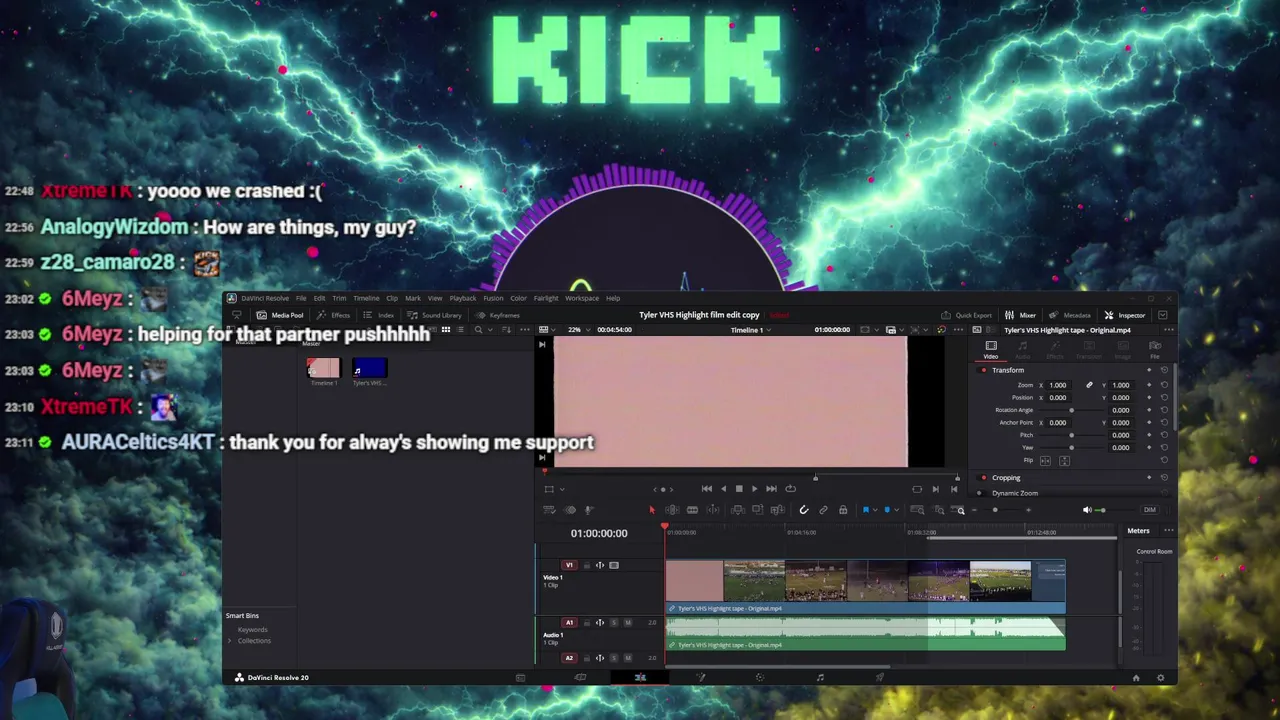
Task: Jump to the first frame
Action: click(x=707, y=489)
